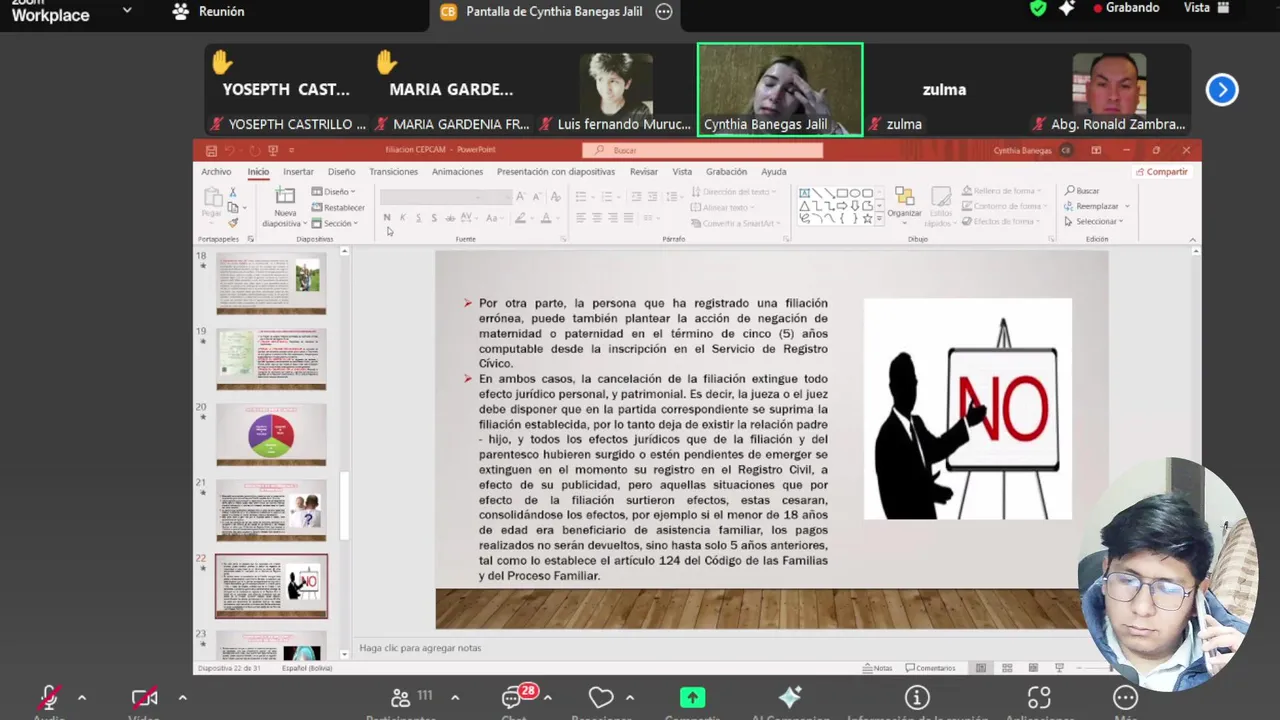The width and height of the screenshot is (1280, 720).
Task: Open the Participantes panel icon
Action: [400, 697]
